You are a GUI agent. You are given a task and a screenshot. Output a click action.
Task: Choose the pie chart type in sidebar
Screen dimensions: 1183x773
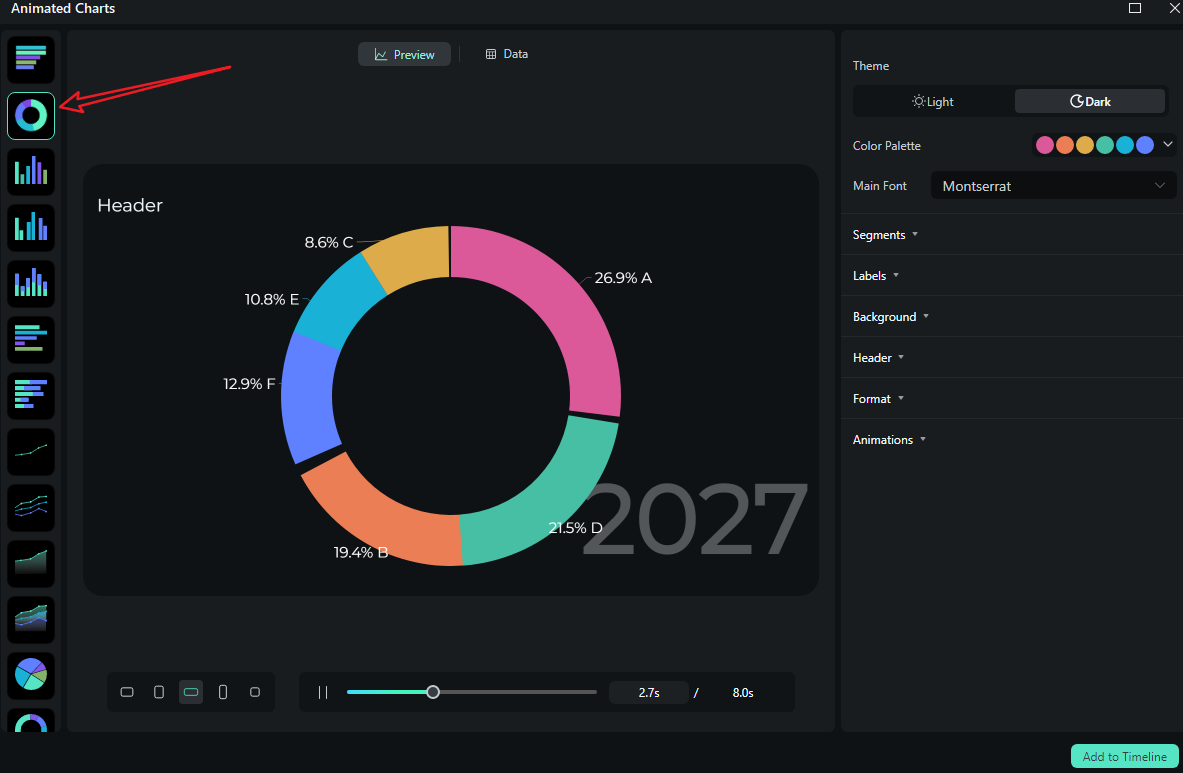tap(30, 676)
